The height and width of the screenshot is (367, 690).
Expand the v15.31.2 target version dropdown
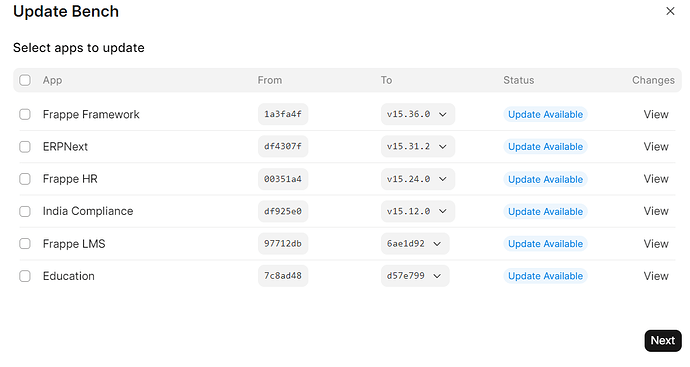coord(418,147)
